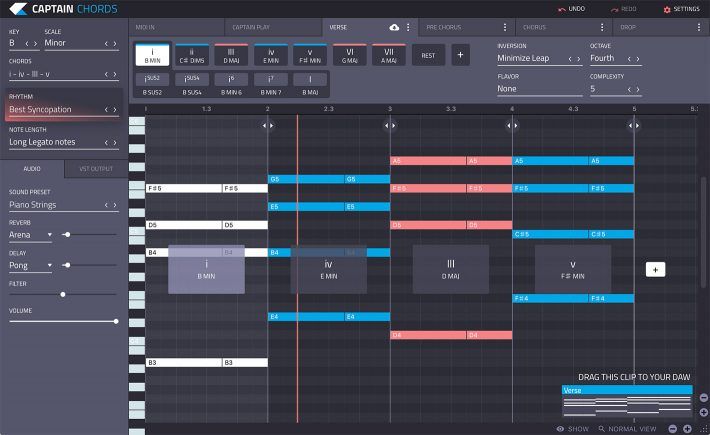Image resolution: width=710 pixels, height=435 pixels.
Task: Switch to the Captain Play tab
Action: click(x=273, y=28)
